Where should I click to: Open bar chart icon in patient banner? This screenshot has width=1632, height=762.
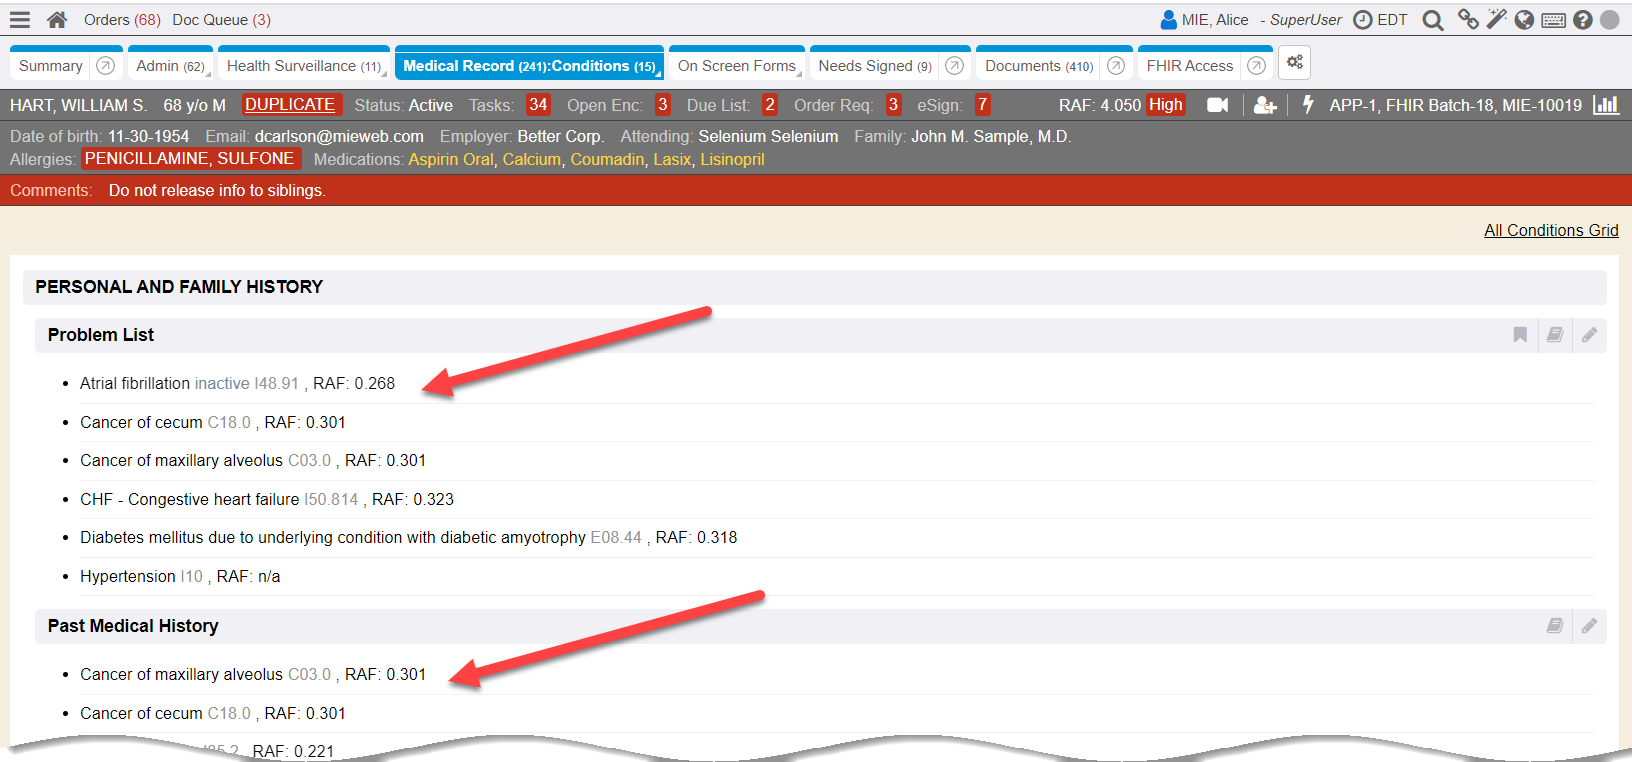1606,105
